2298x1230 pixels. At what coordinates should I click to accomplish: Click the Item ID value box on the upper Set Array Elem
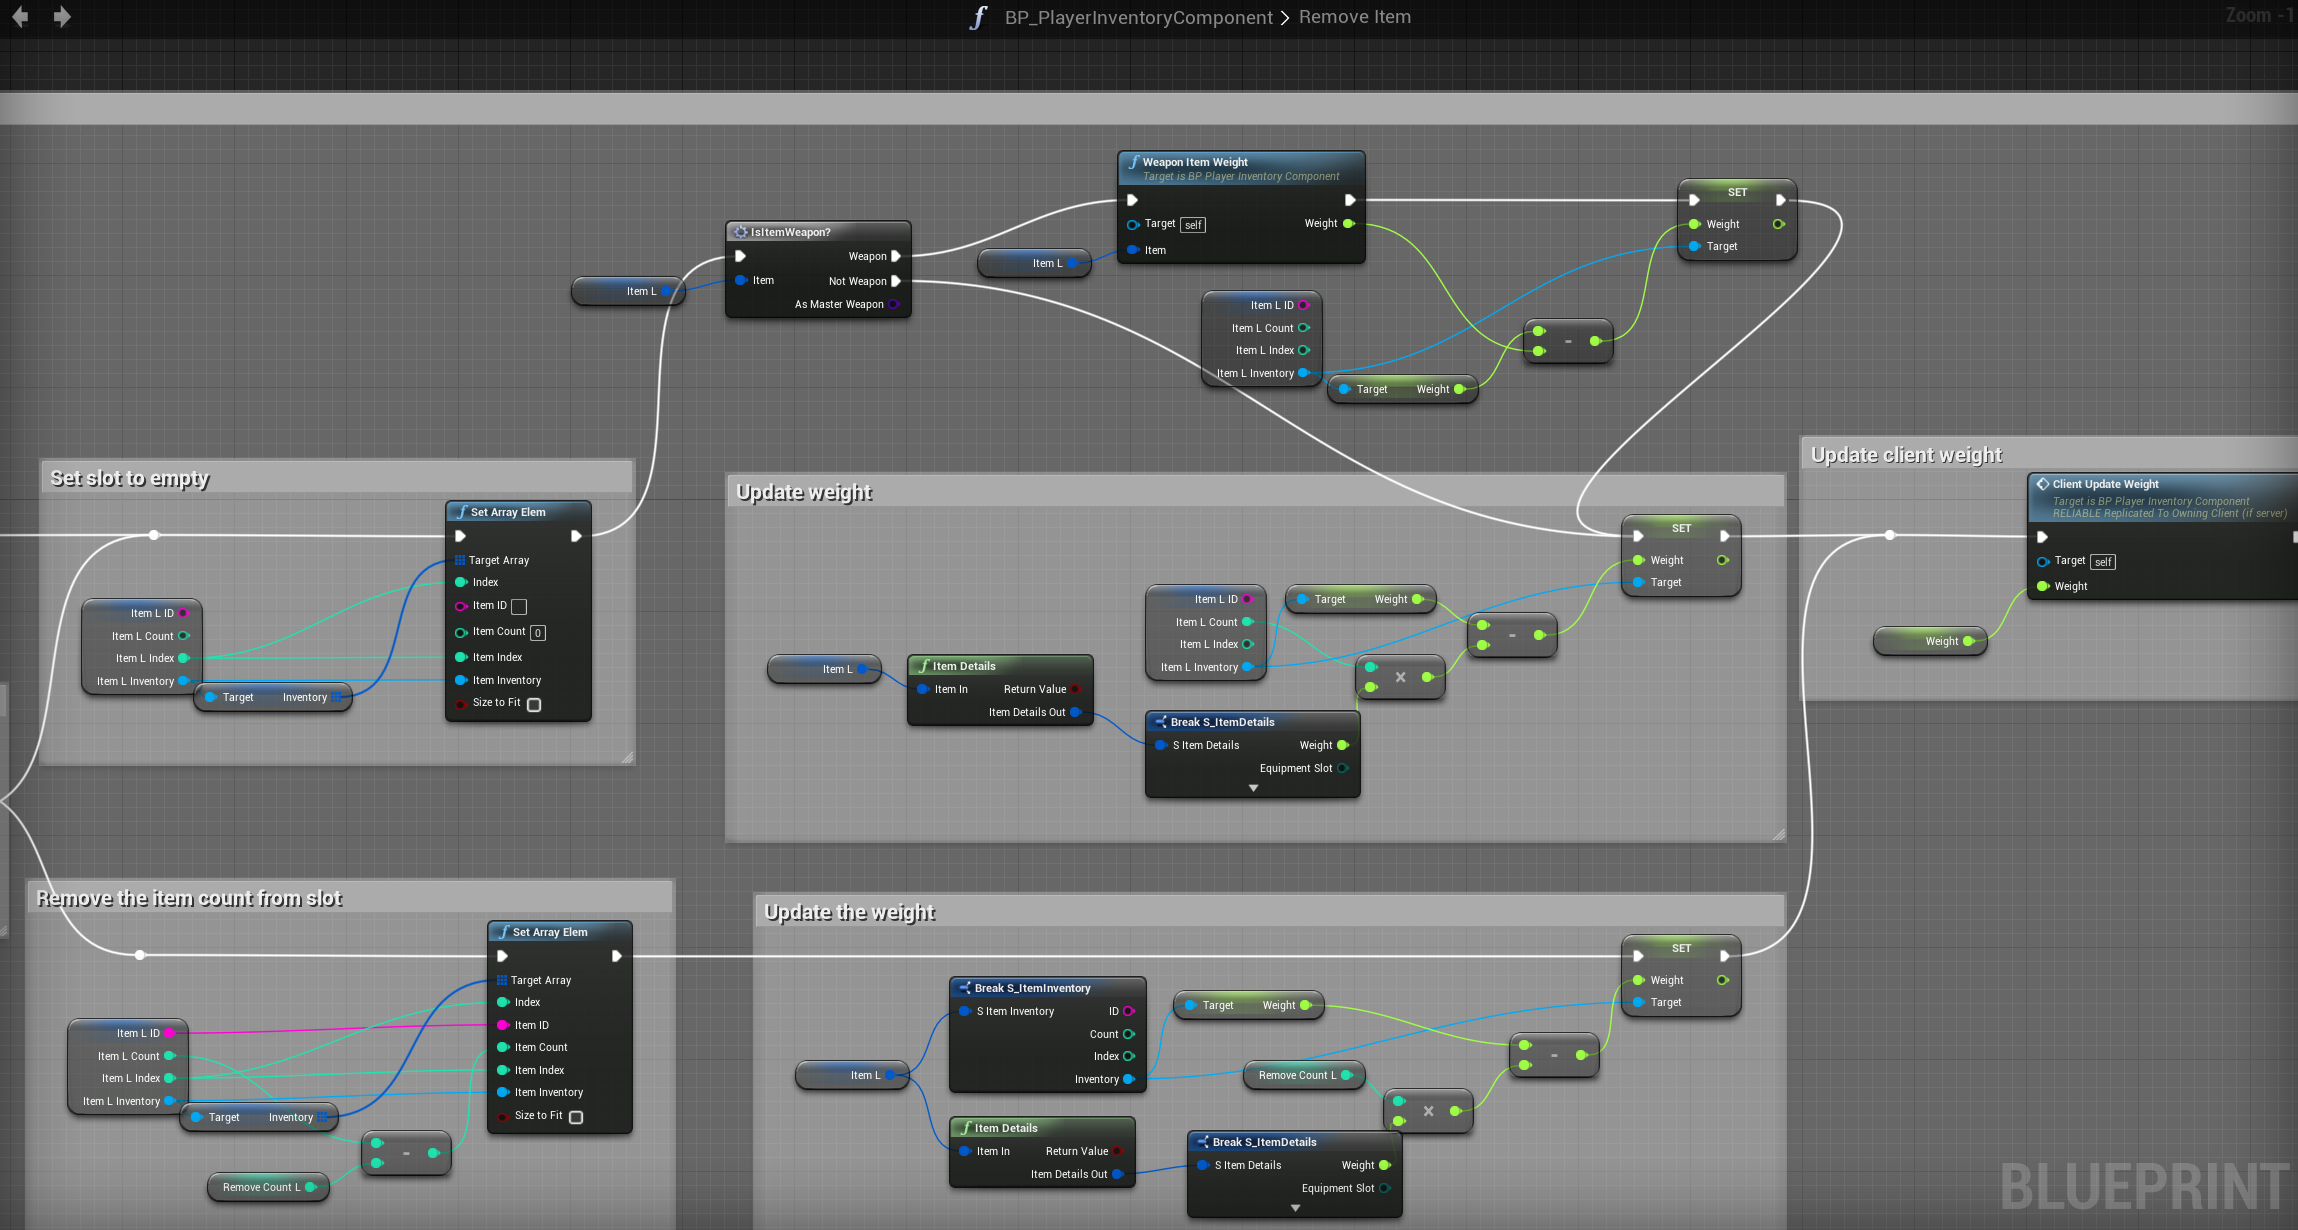click(x=519, y=606)
